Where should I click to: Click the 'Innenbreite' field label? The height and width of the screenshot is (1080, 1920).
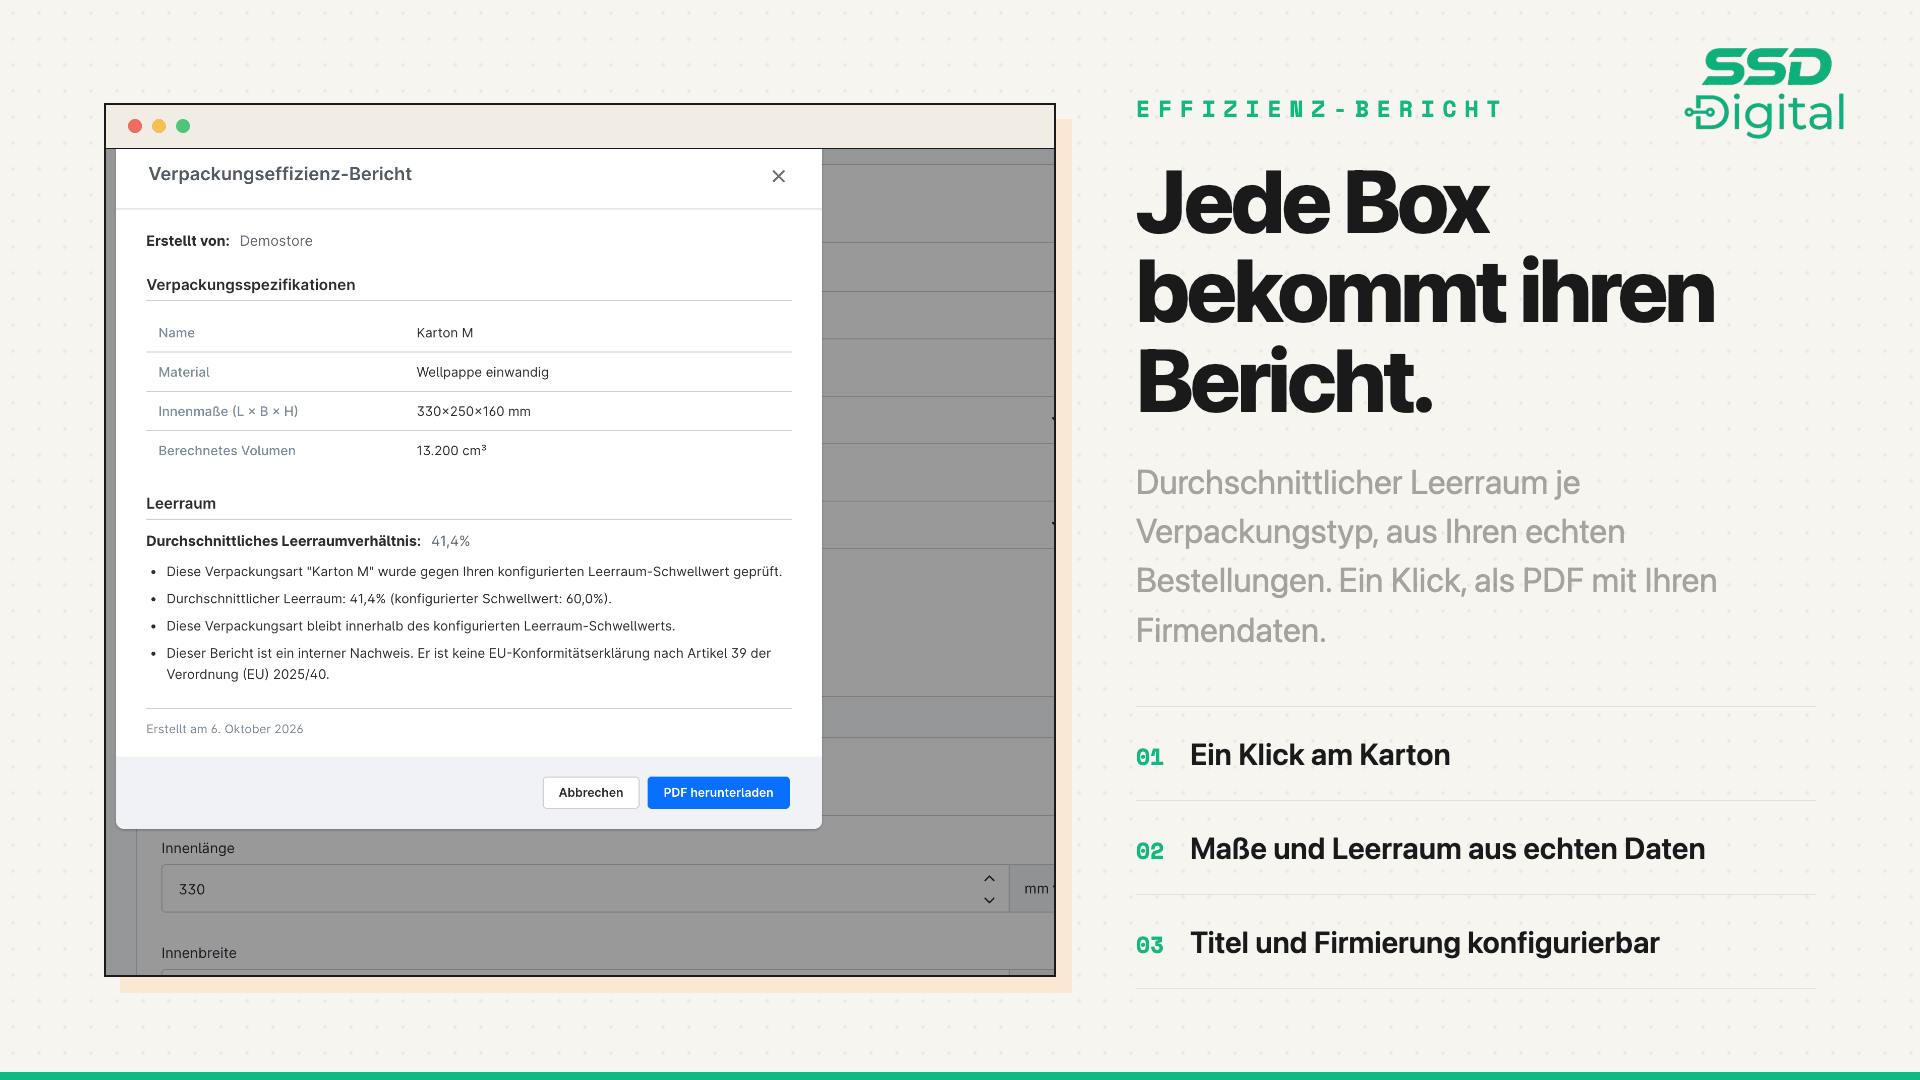[x=199, y=953]
